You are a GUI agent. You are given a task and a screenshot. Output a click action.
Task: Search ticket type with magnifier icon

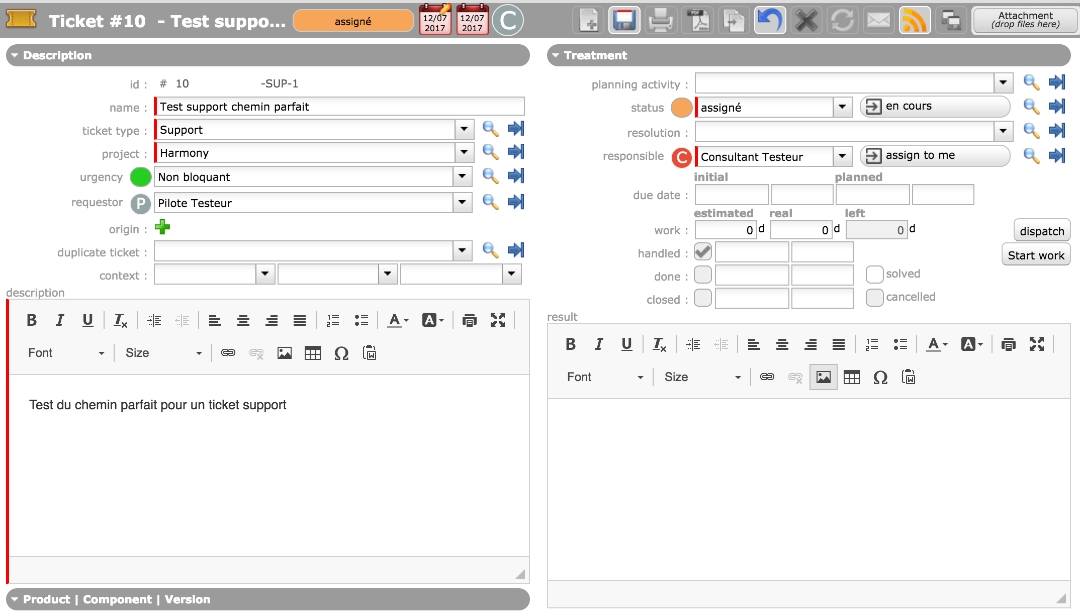490,129
